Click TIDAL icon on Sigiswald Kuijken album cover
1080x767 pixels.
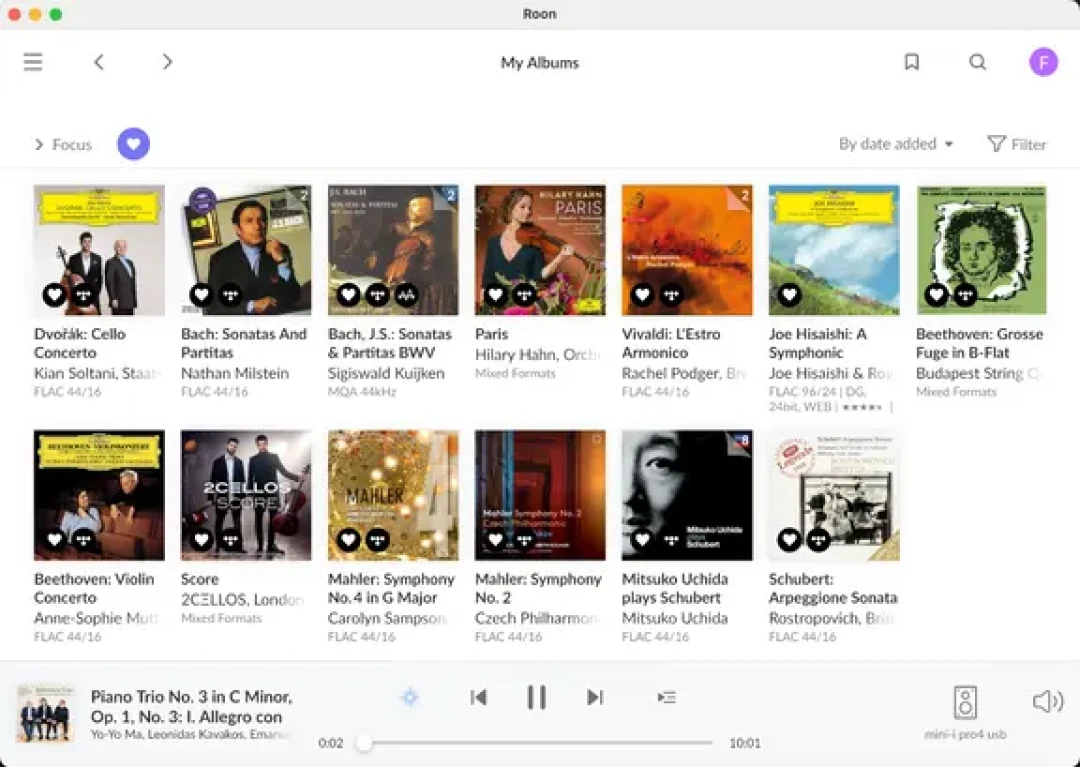pyautogui.click(x=377, y=295)
